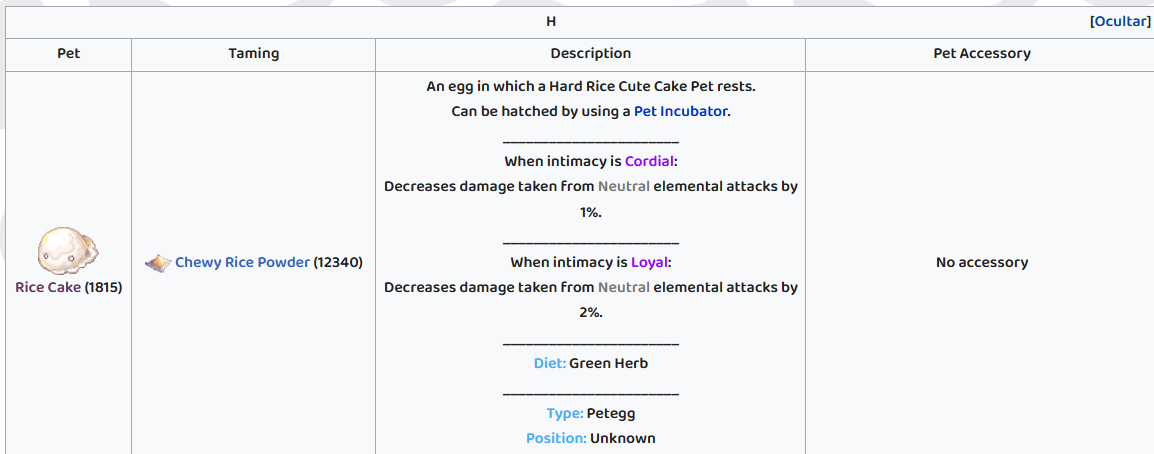
Task: Click the blue Position: label
Action: [x=556, y=439]
